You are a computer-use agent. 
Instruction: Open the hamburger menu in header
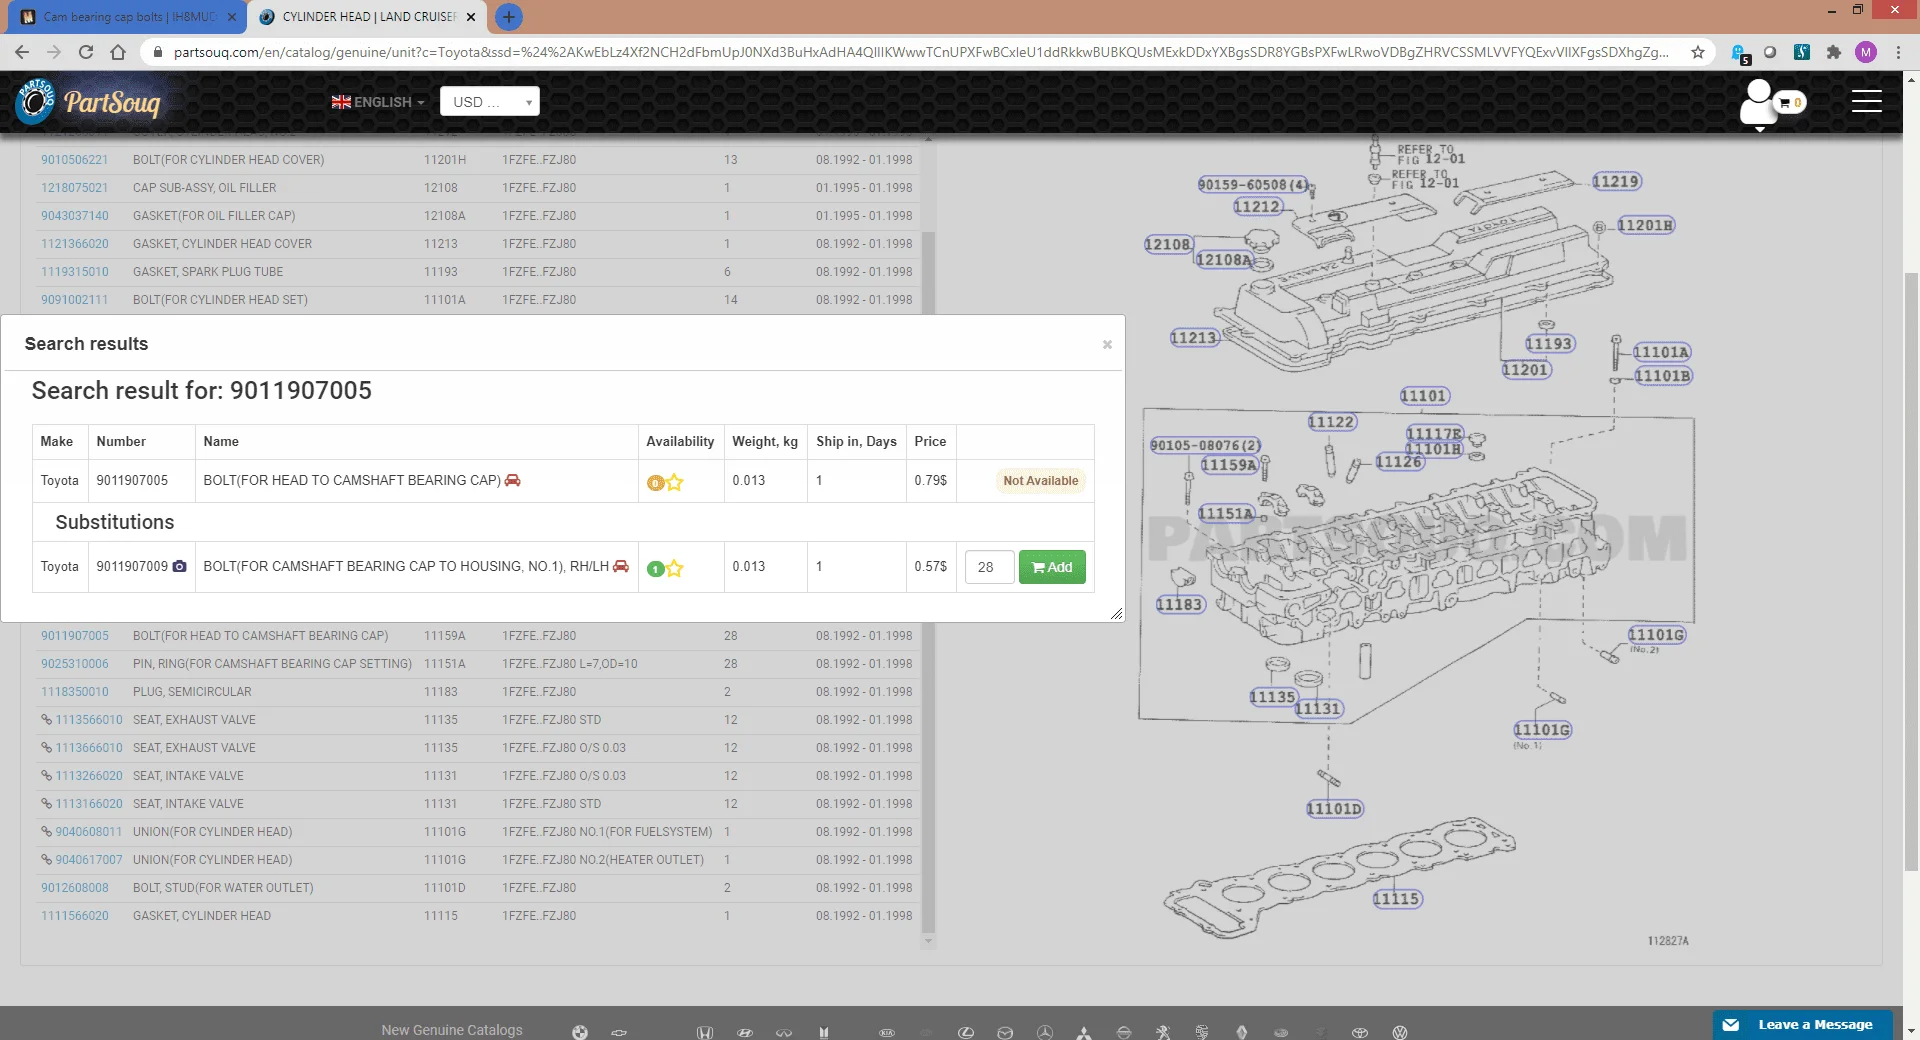tap(1866, 101)
